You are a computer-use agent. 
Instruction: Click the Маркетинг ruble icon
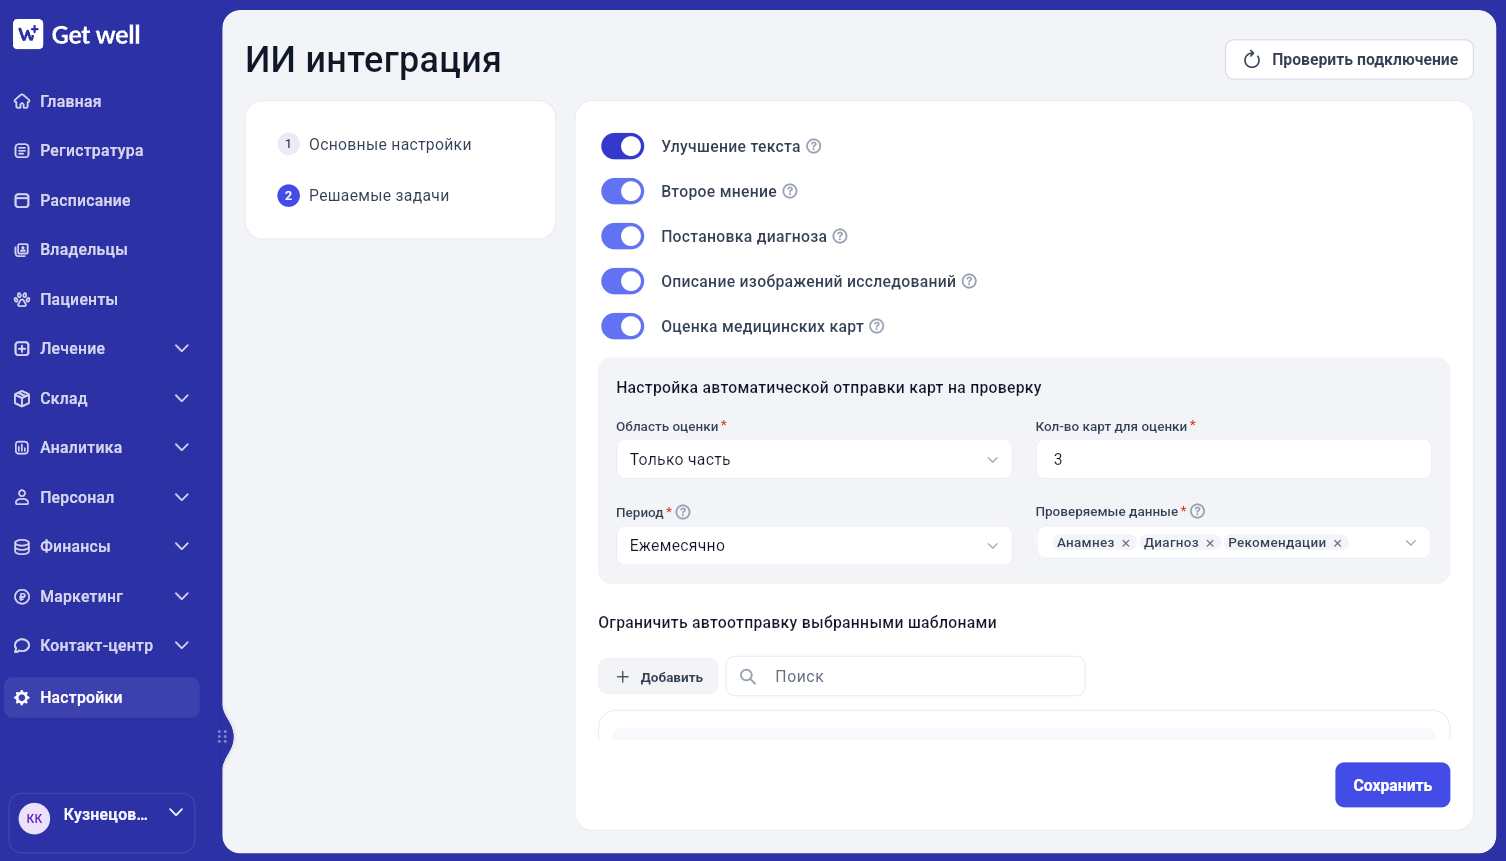22,596
